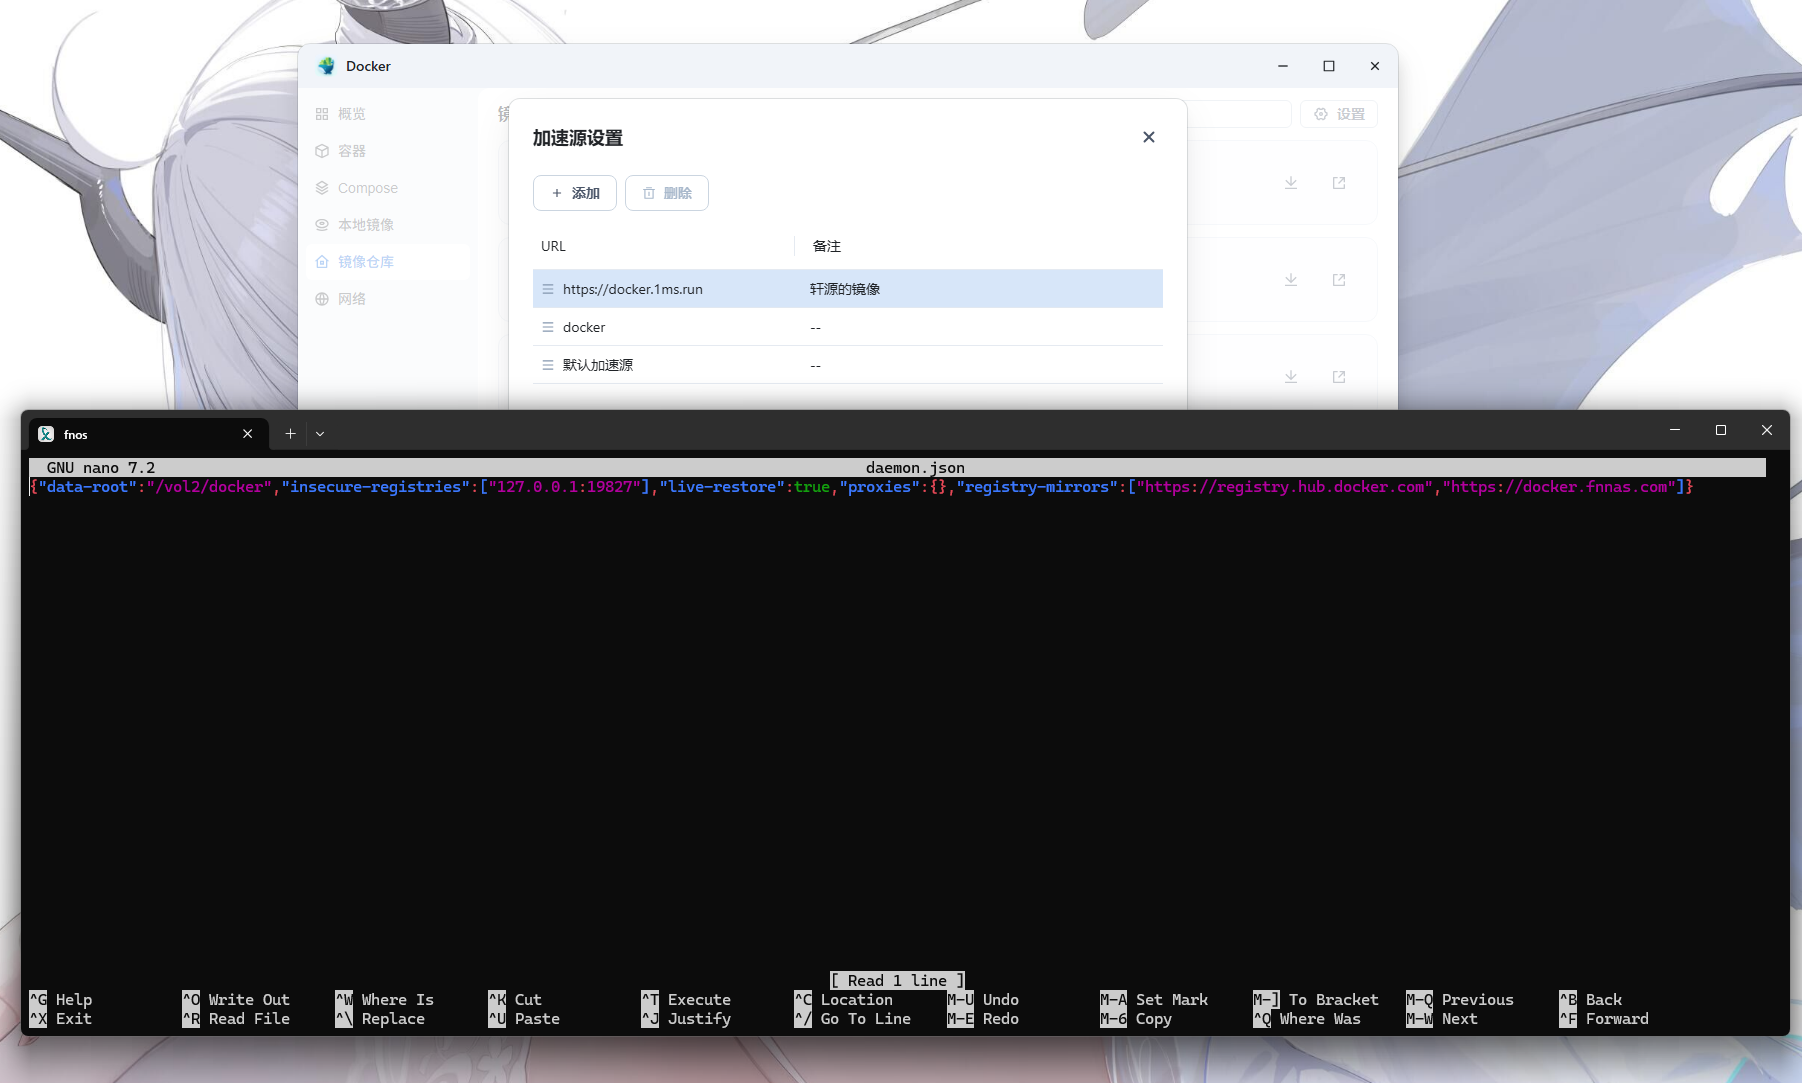
Task: Click the Docker app logo icon
Action: click(326, 66)
